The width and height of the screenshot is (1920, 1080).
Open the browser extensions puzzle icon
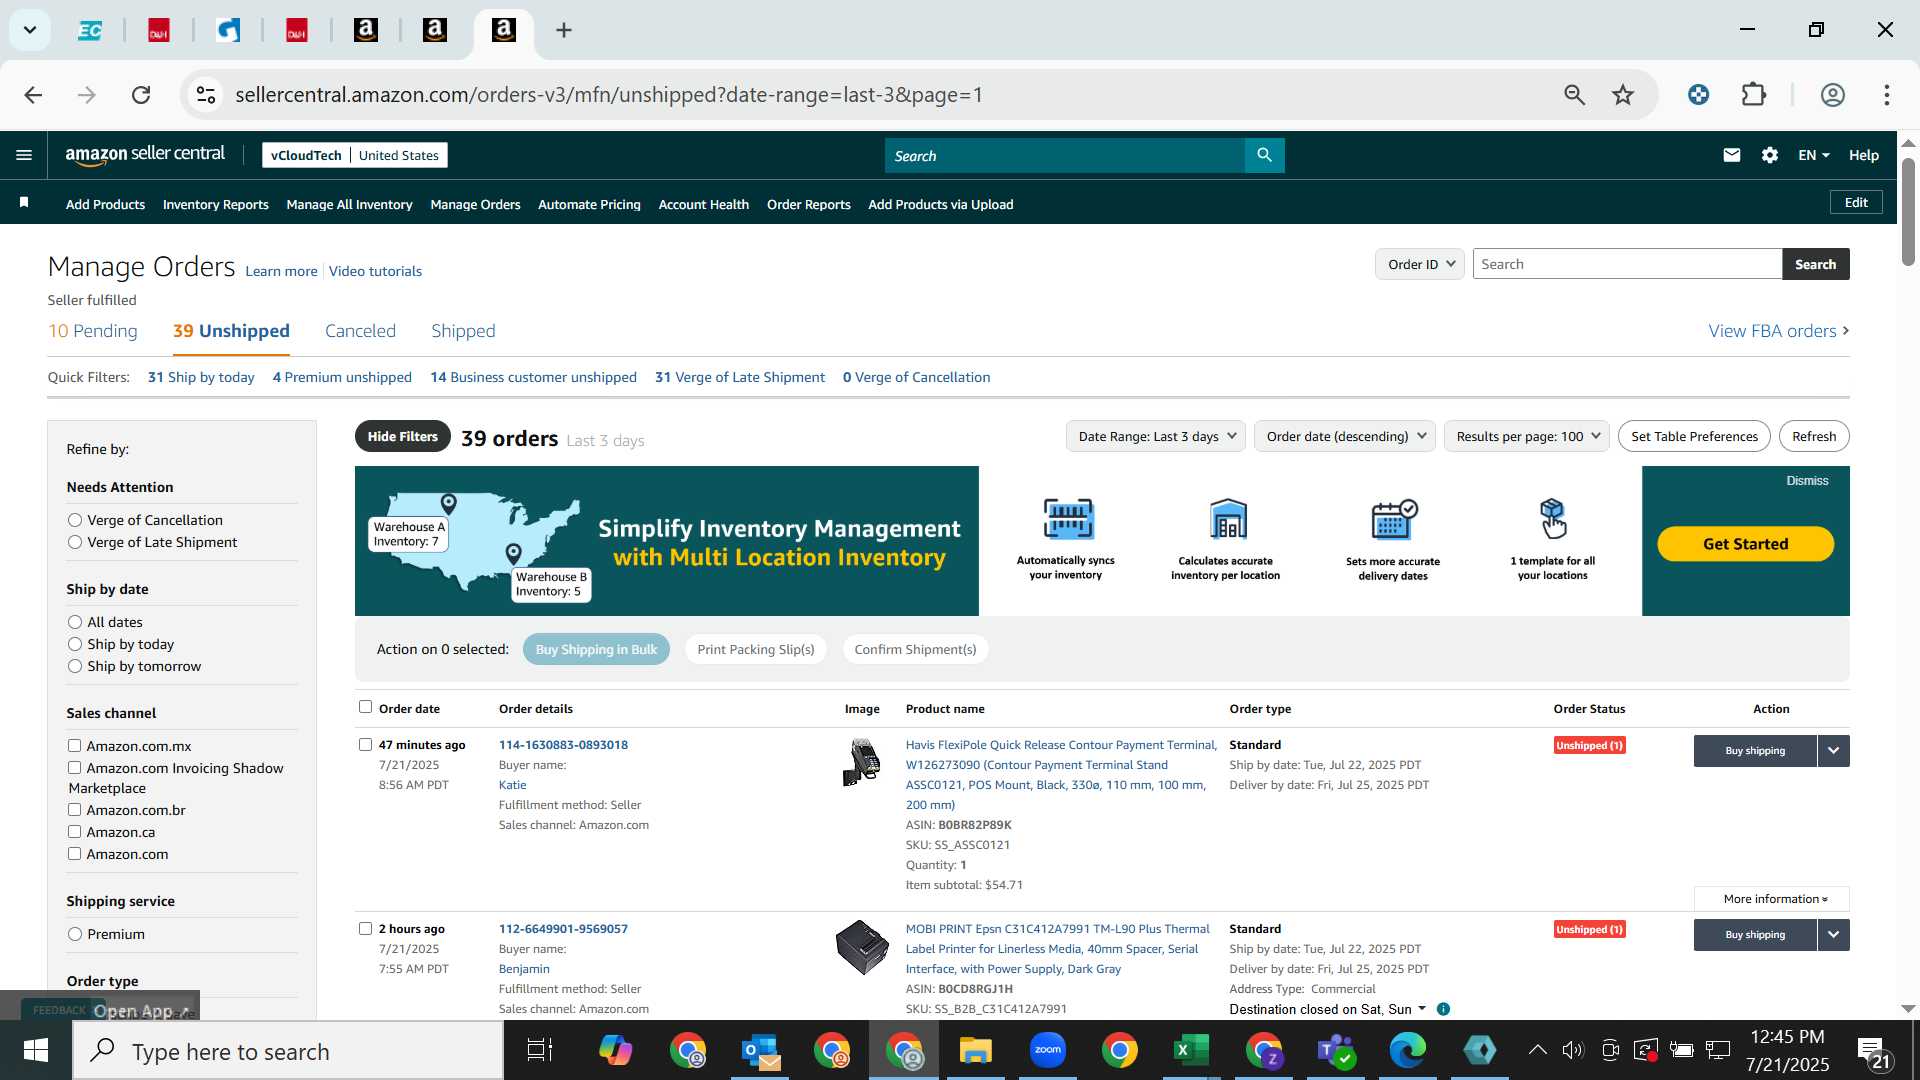coord(1754,95)
